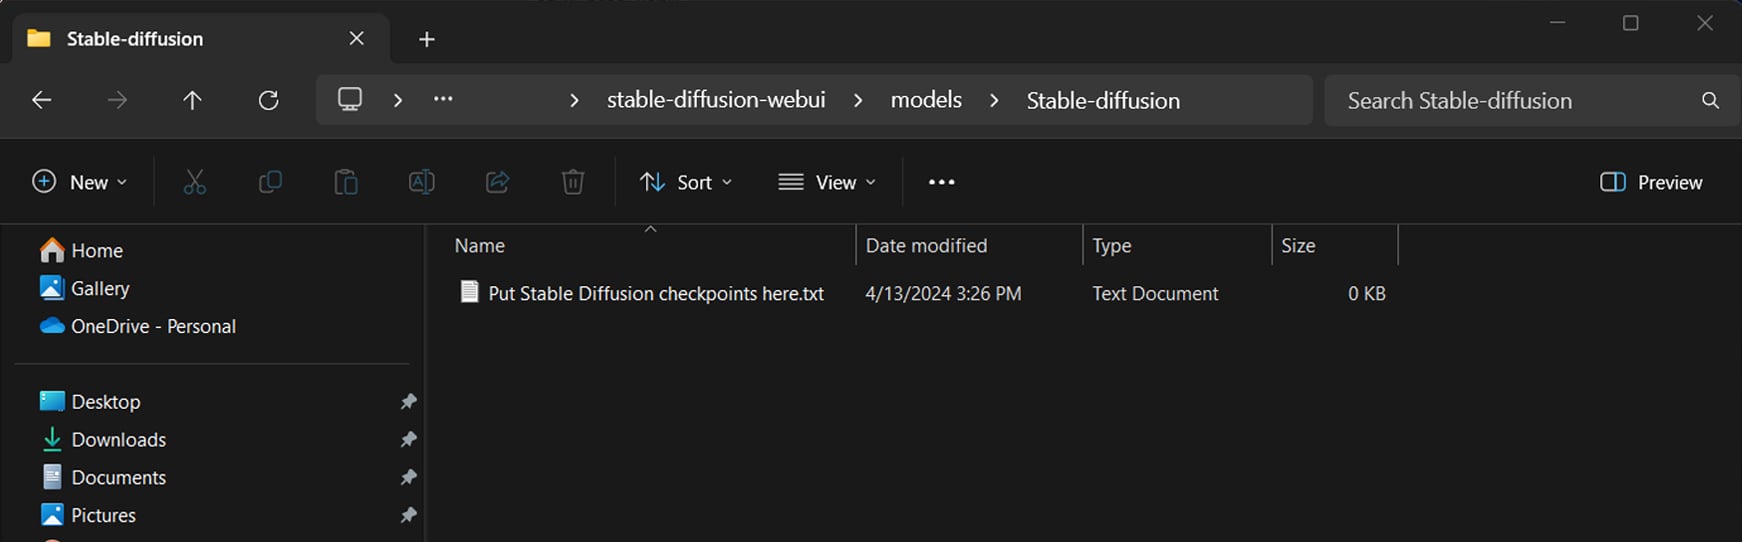Click Stable-diffusion breadcrumb
This screenshot has width=1742, height=542.
(x=1103, y=100)
